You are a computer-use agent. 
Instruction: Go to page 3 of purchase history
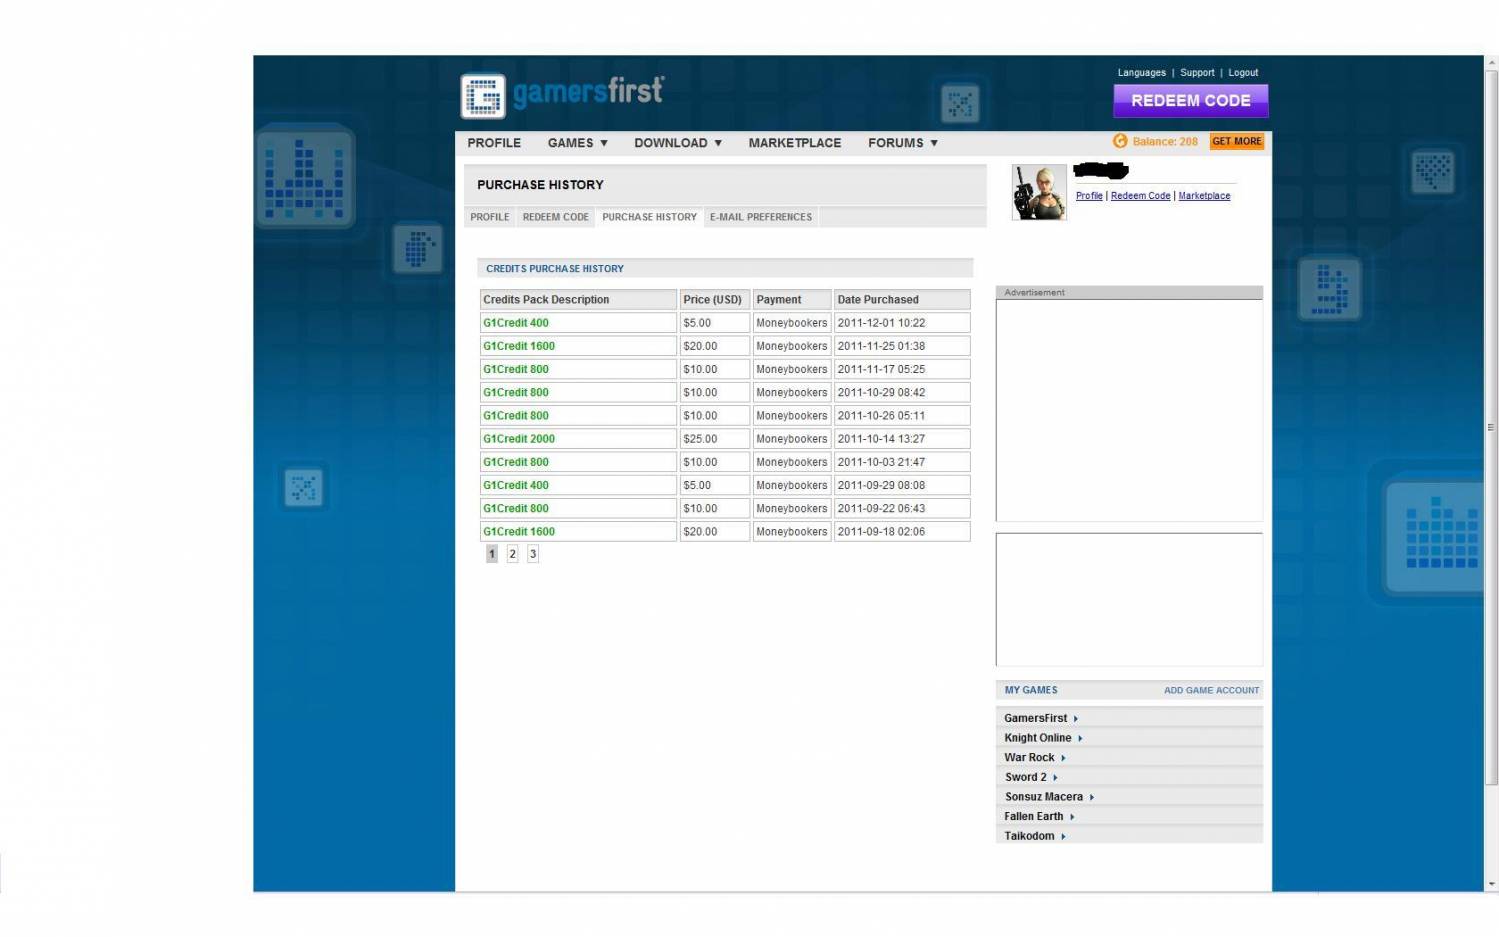tap(533, 554)
